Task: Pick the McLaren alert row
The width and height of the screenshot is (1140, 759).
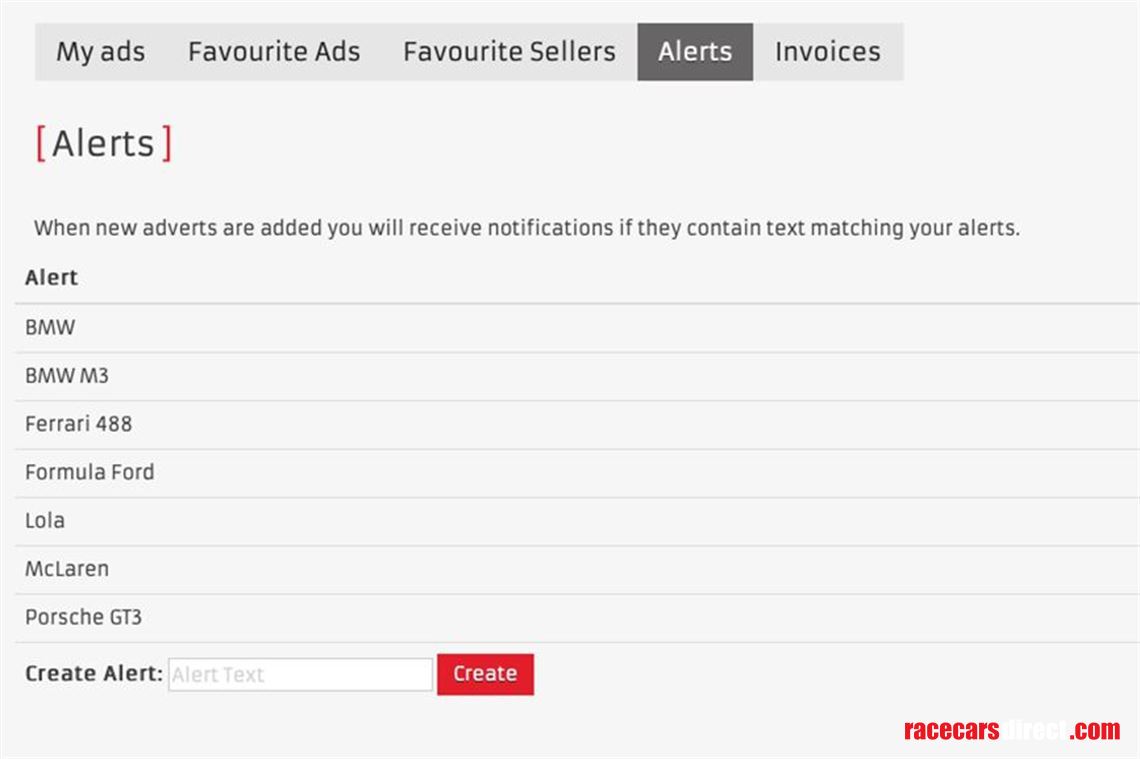Action: coord(67,569)
